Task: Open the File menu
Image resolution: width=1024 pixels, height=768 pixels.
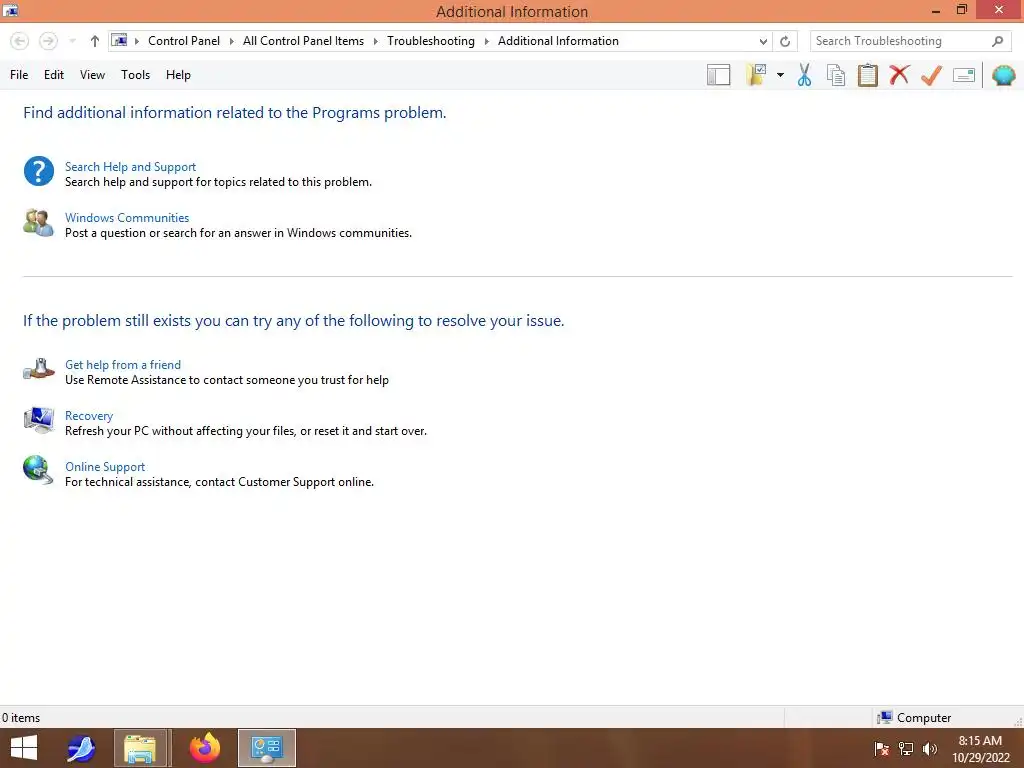Action: [x=19, y=75]
